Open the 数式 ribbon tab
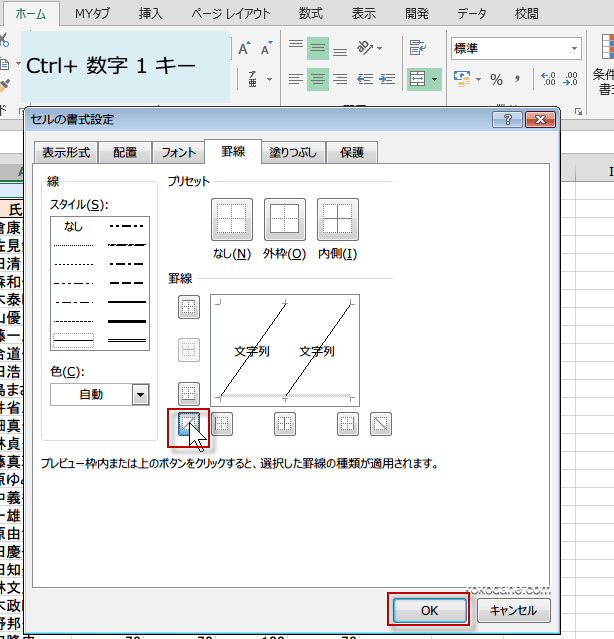The width and height of the screenshot is (614, 639). pyautogui.click(x=310, y=13)
